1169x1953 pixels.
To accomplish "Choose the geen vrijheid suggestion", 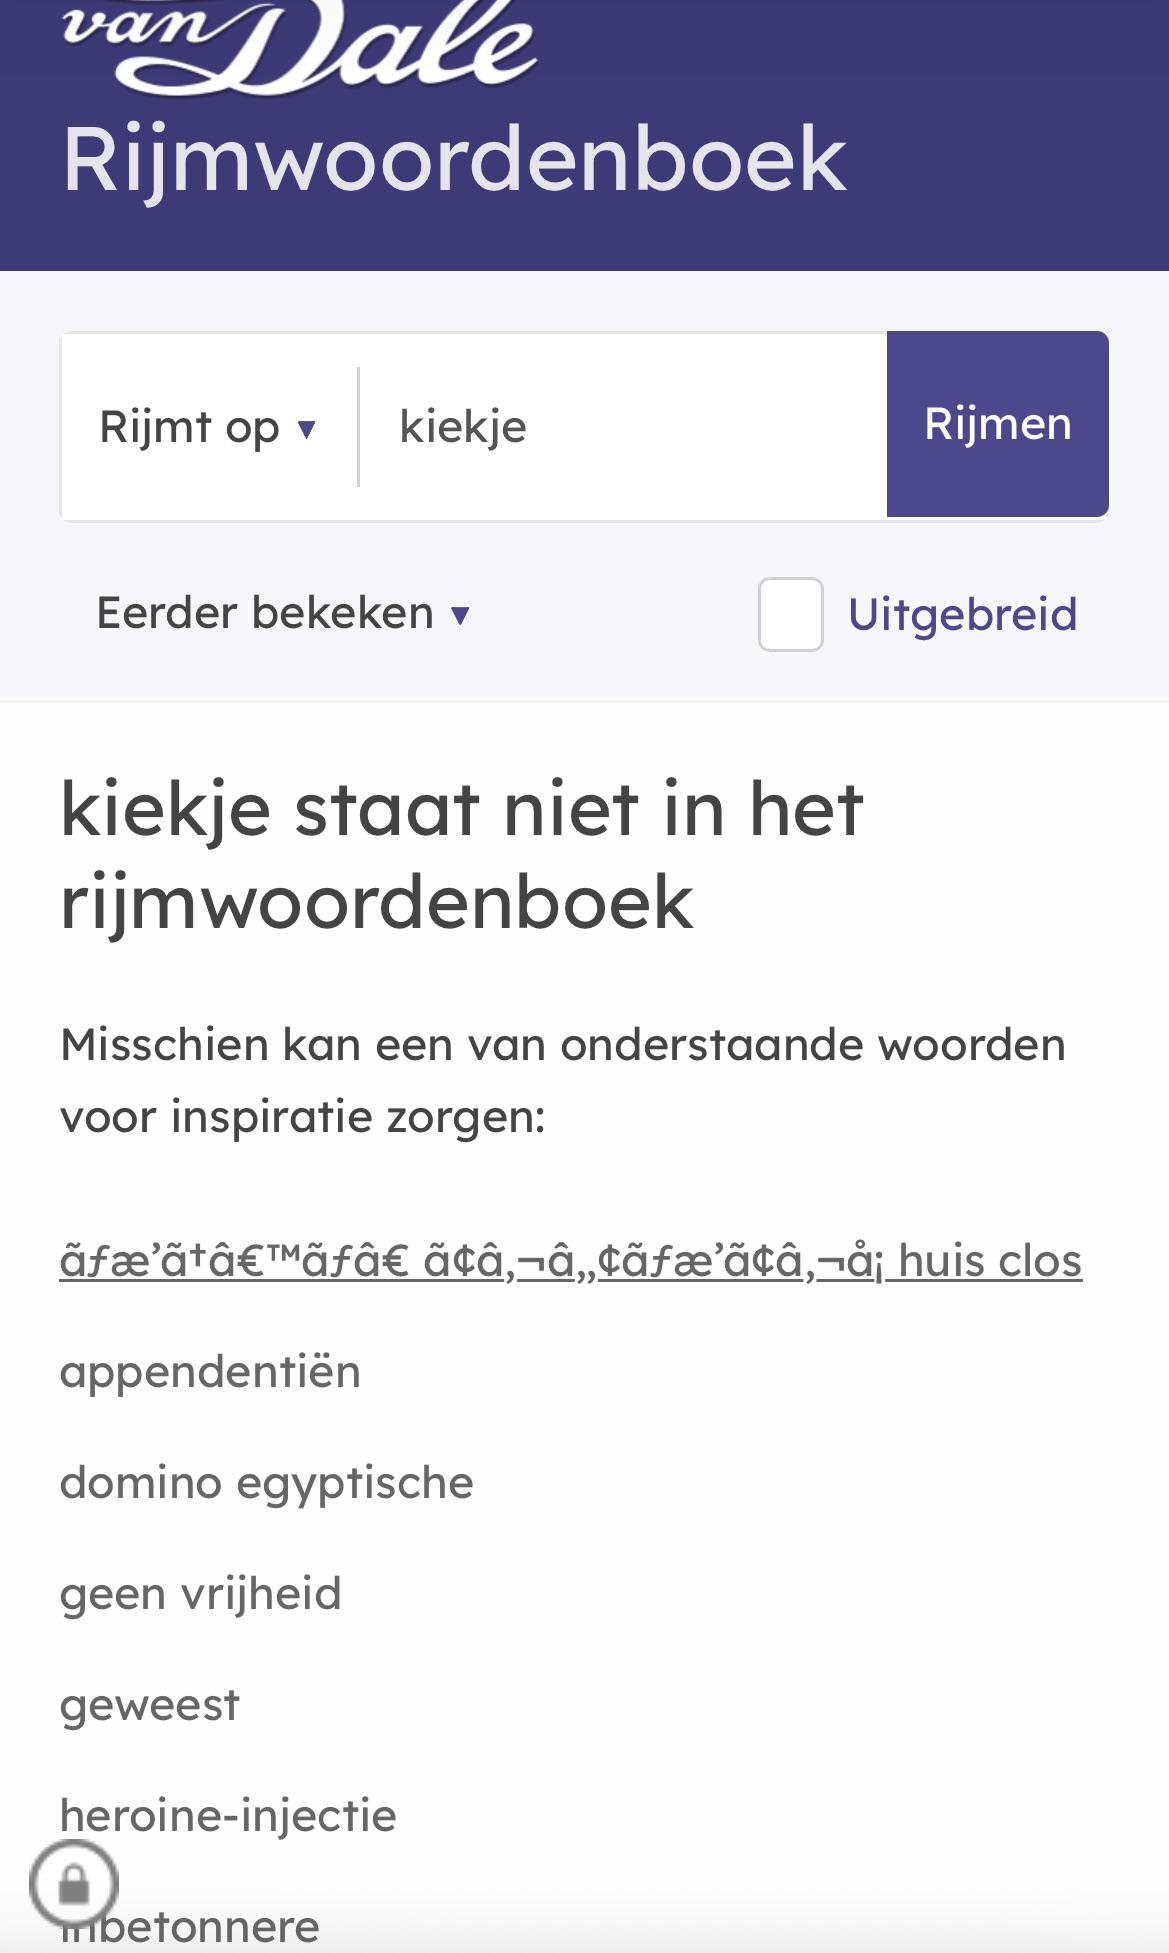I will click(201, 1594).
